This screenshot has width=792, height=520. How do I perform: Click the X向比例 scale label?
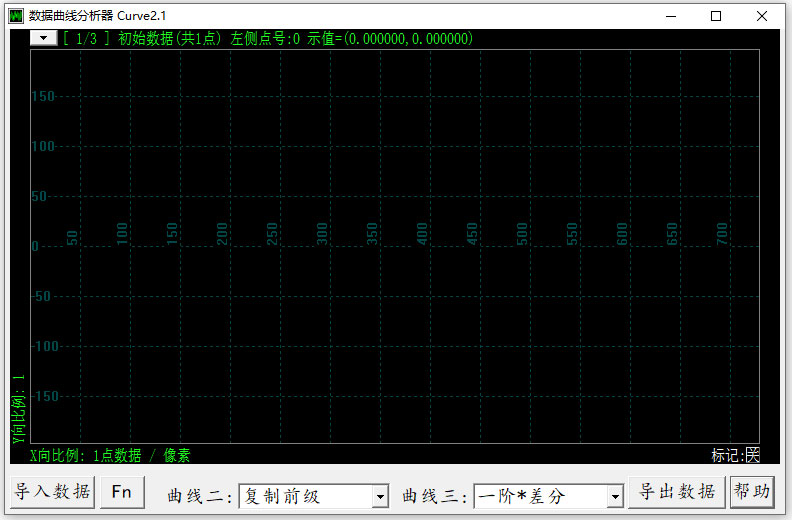pyautogui.click(x=110, y=455)
